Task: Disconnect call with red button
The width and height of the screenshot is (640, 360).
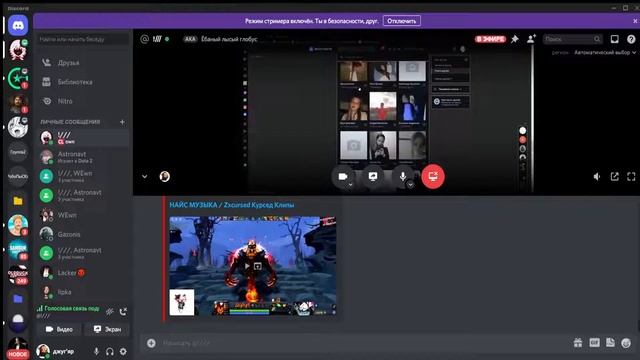Action: point(433,176)
